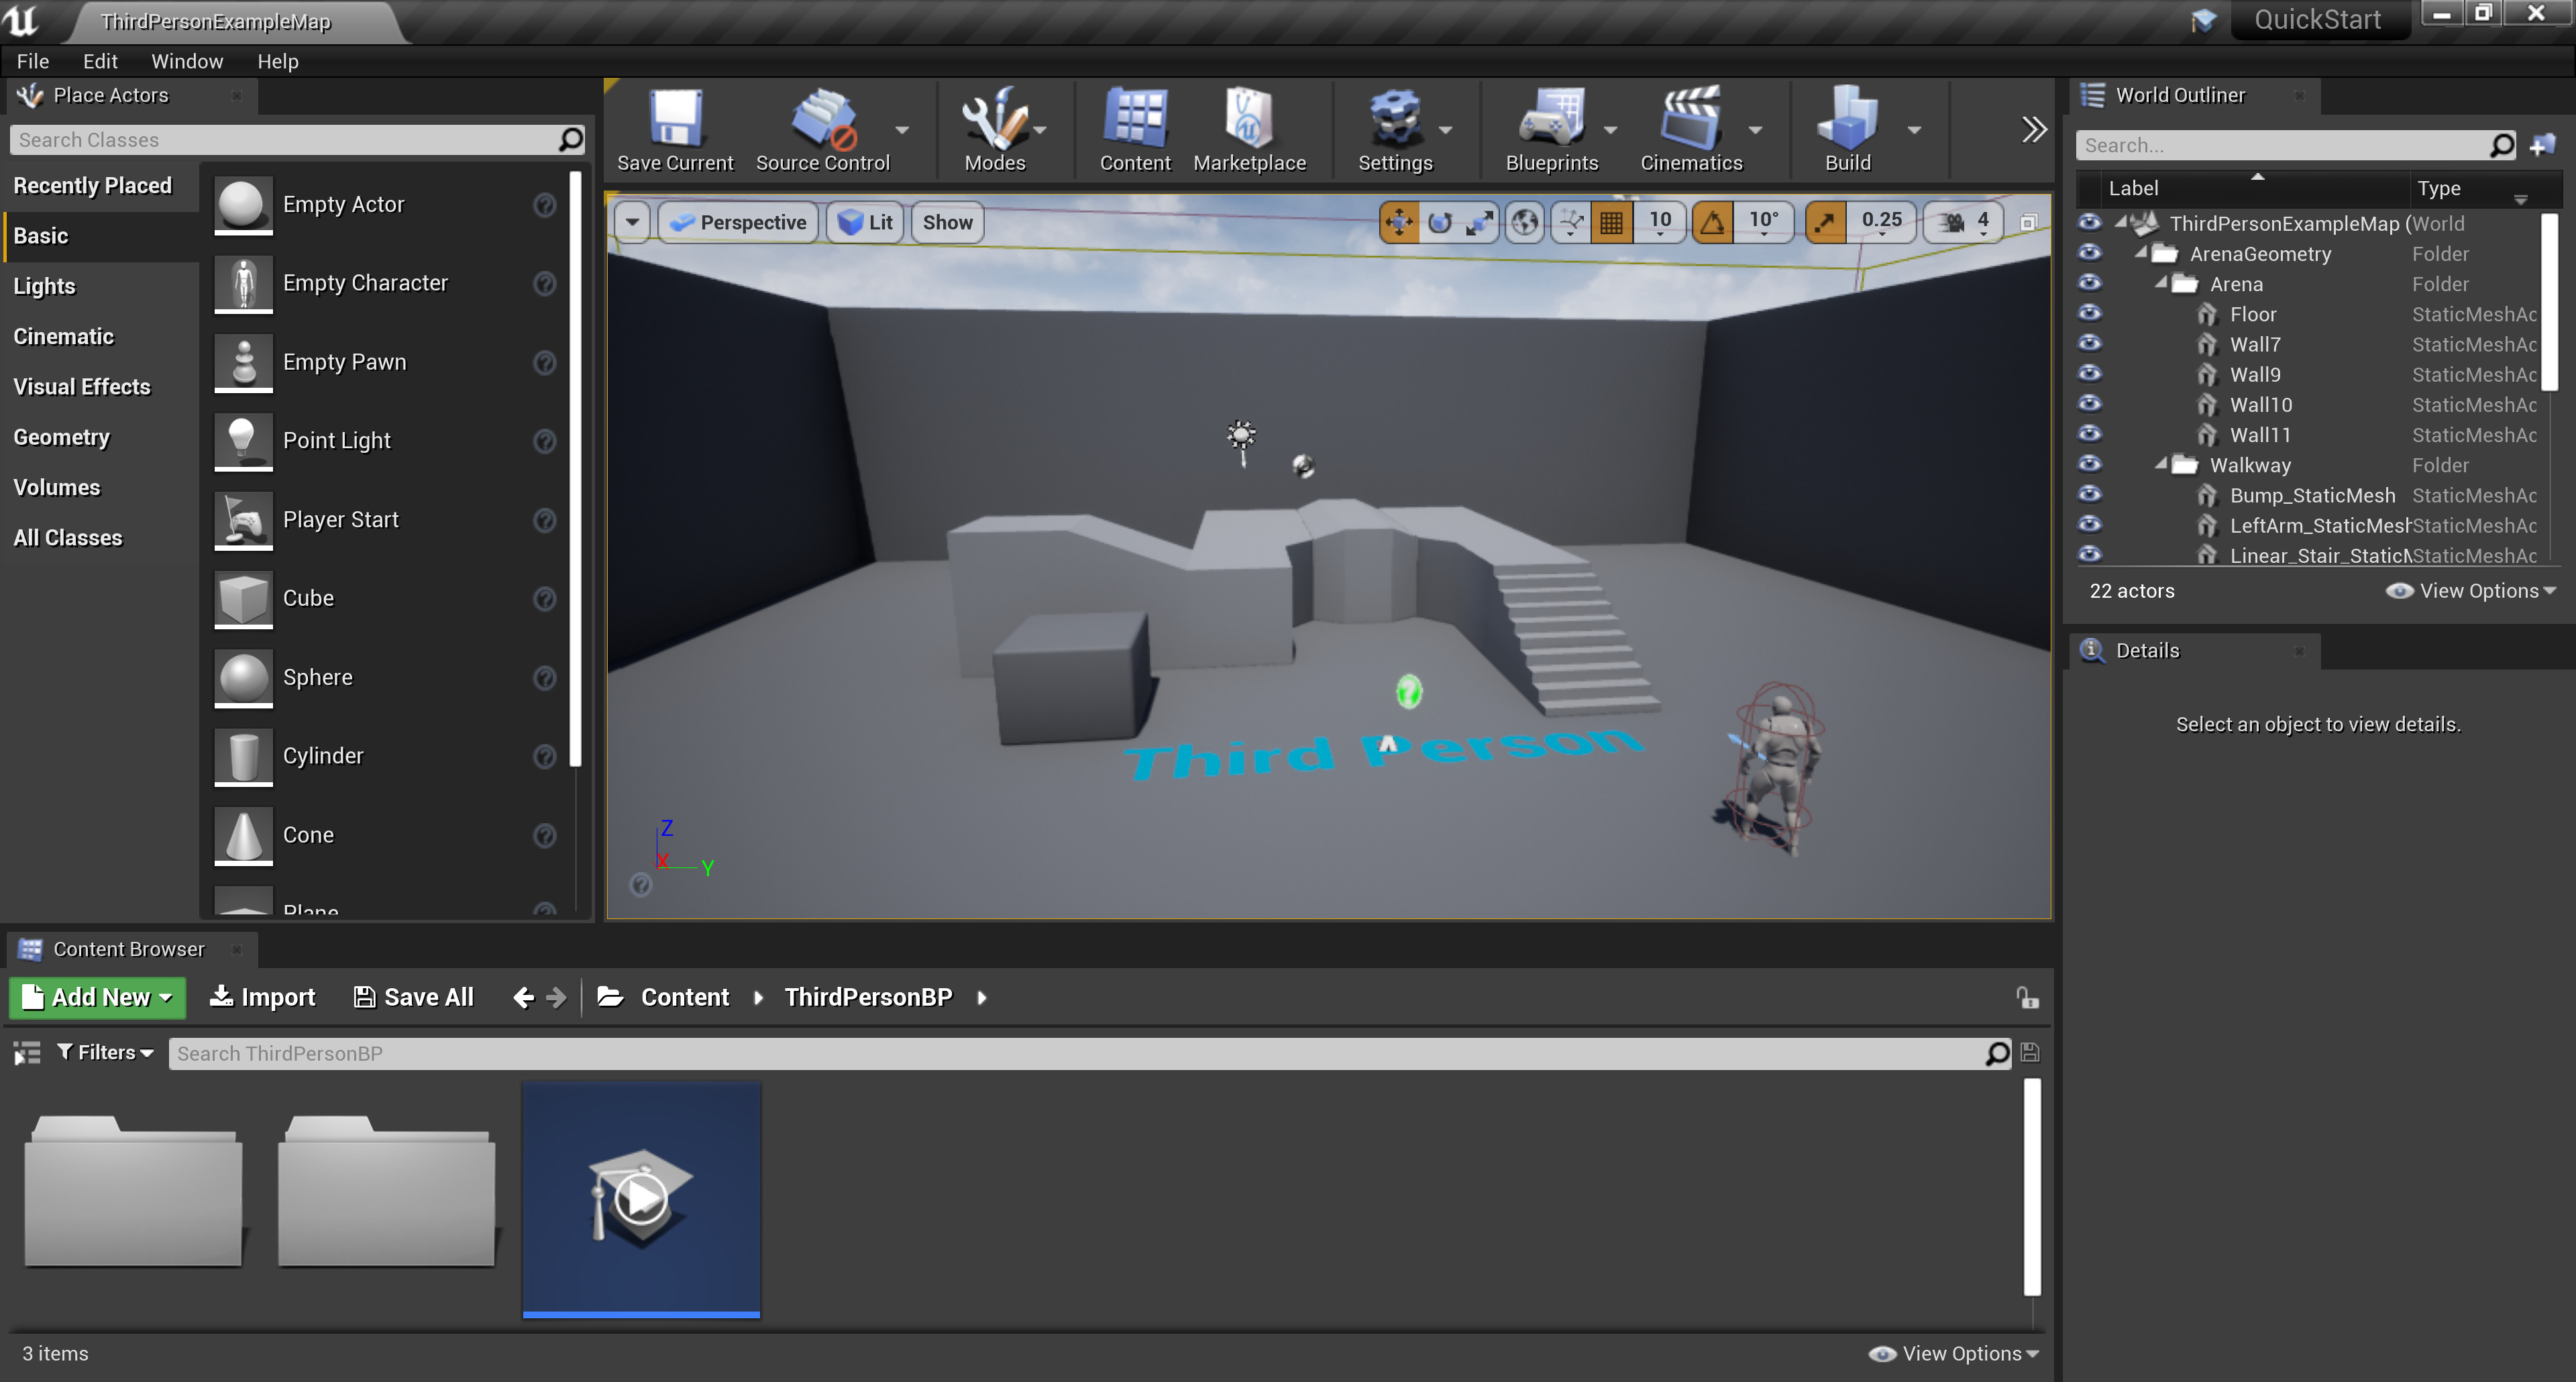
Task: Open the Content browser toolbar icon
Action: pyautogui.click(x=1134, y=121)
